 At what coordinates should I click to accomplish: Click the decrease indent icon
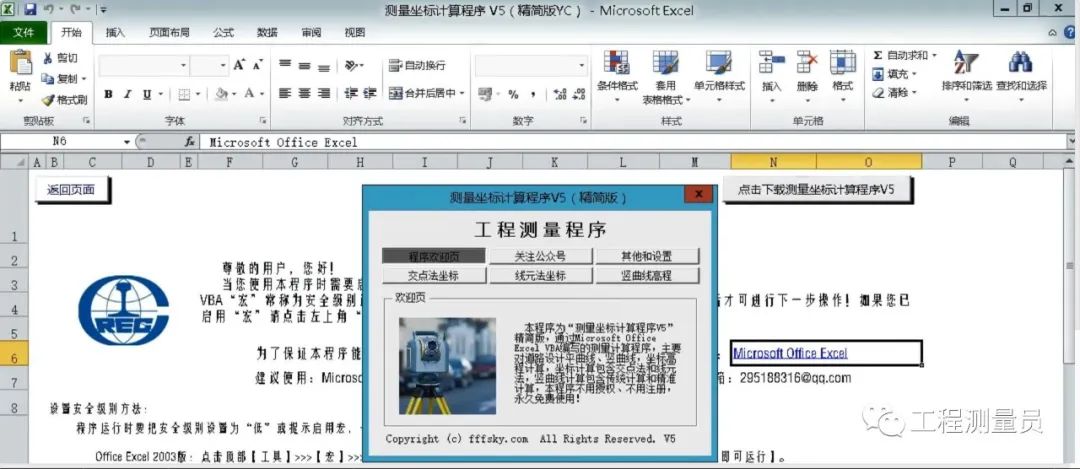tap(351, 93)
